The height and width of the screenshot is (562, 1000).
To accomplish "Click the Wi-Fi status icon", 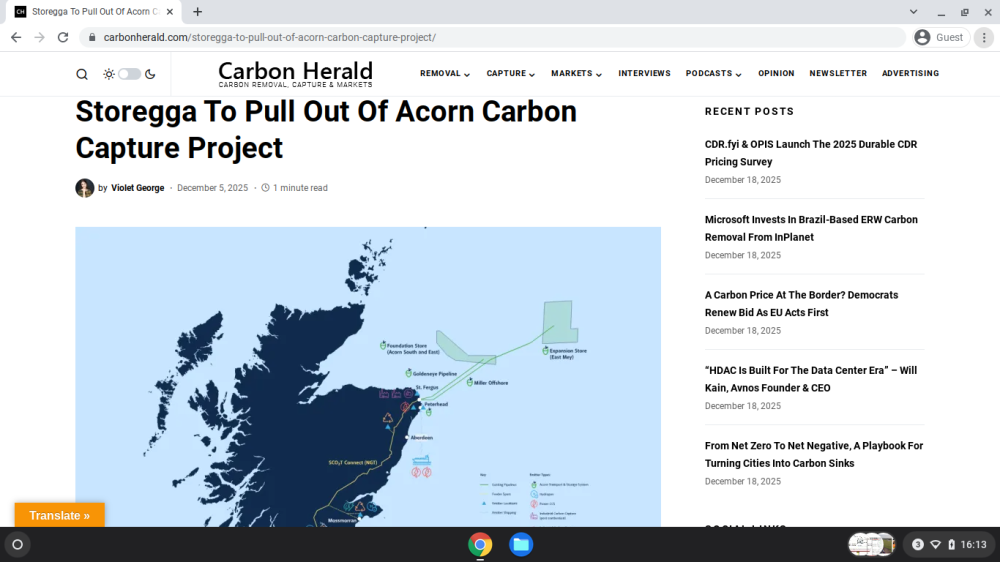I will pos(936,545).
